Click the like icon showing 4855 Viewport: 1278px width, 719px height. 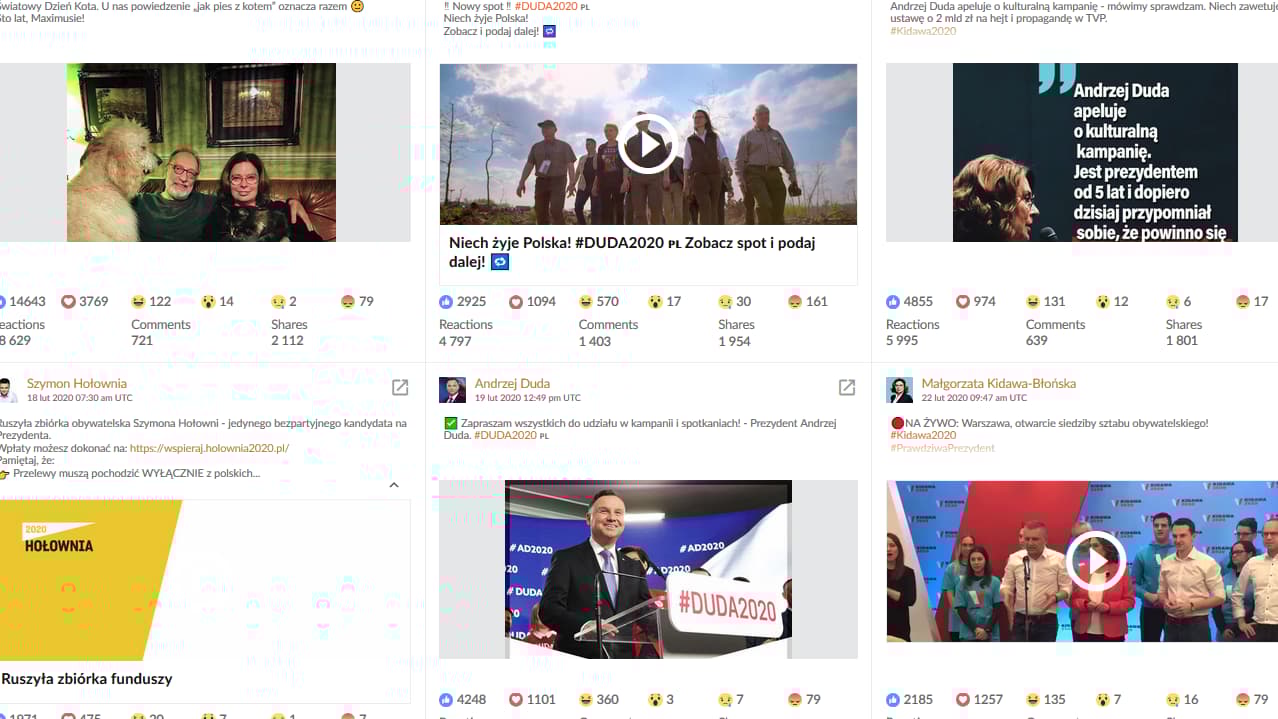893,301
